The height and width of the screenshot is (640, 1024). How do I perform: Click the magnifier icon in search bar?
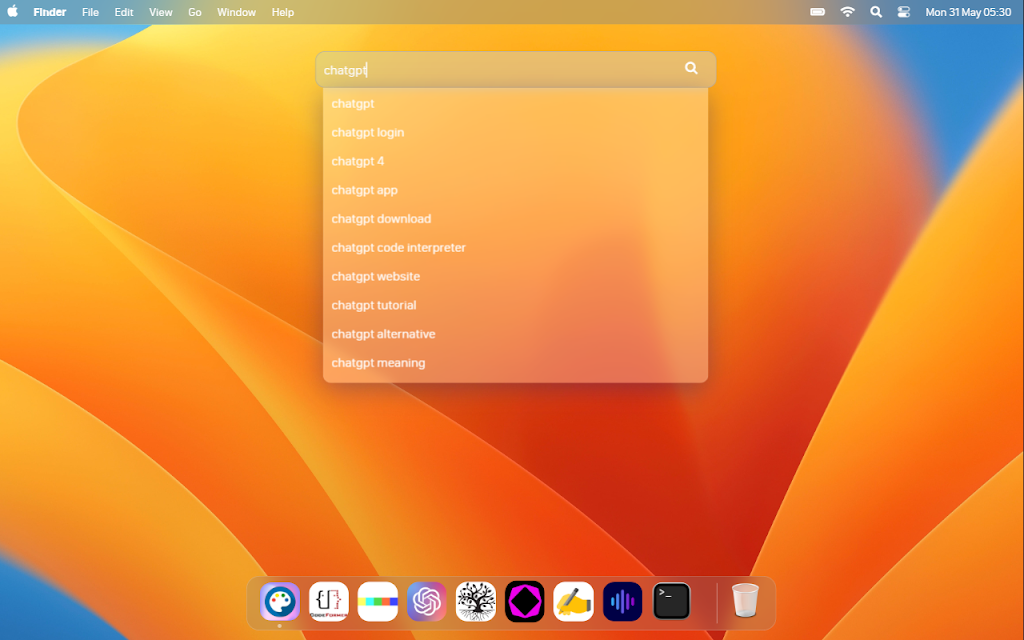(691, 68)
